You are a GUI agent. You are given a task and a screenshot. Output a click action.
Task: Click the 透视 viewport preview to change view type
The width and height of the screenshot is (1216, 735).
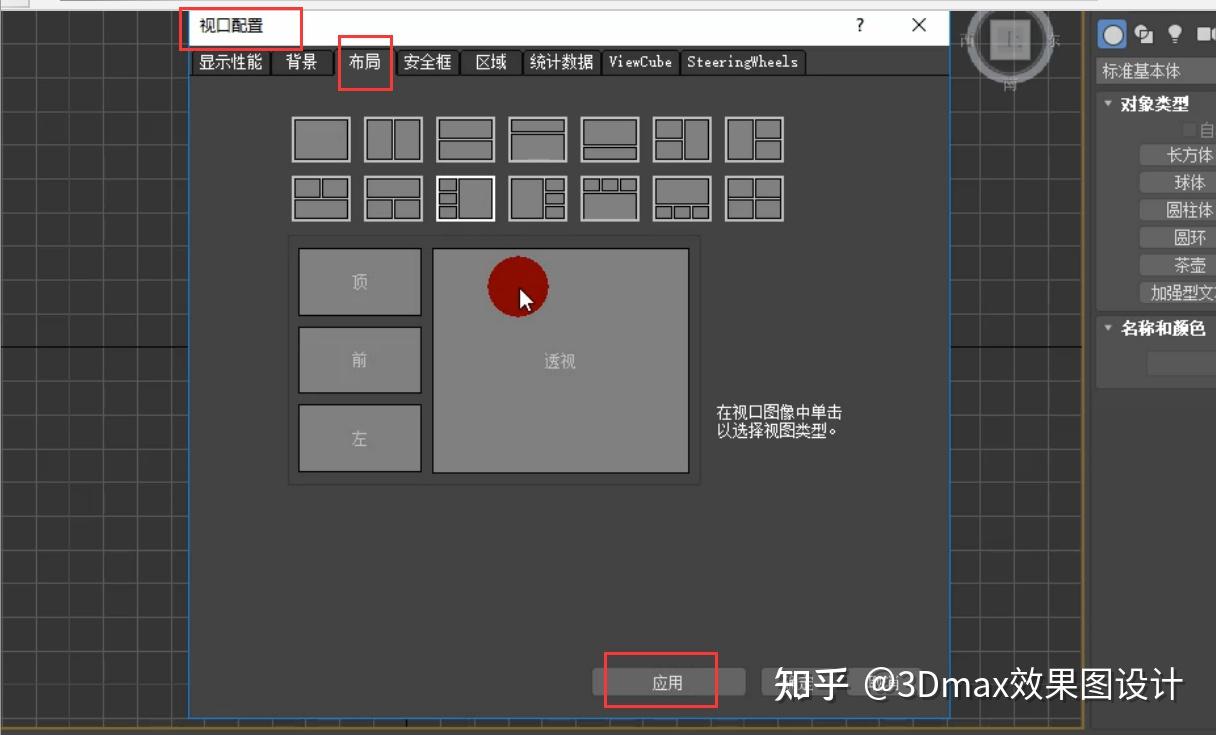(560, 360)
